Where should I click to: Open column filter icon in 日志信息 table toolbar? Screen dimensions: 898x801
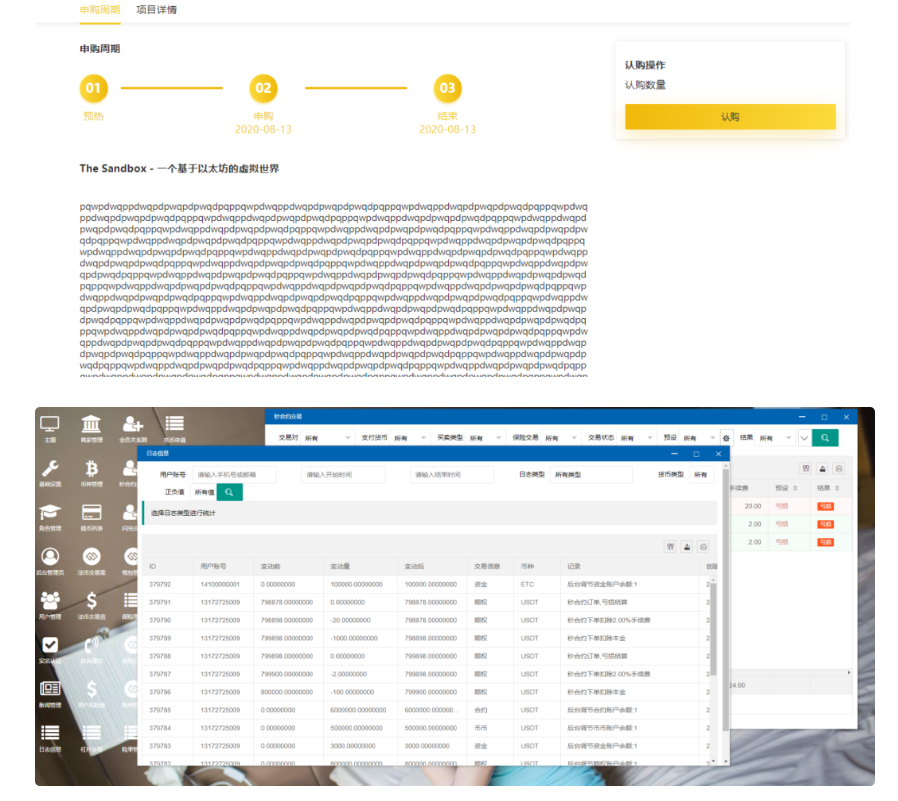pyautogui.click(x=670, y=547)
